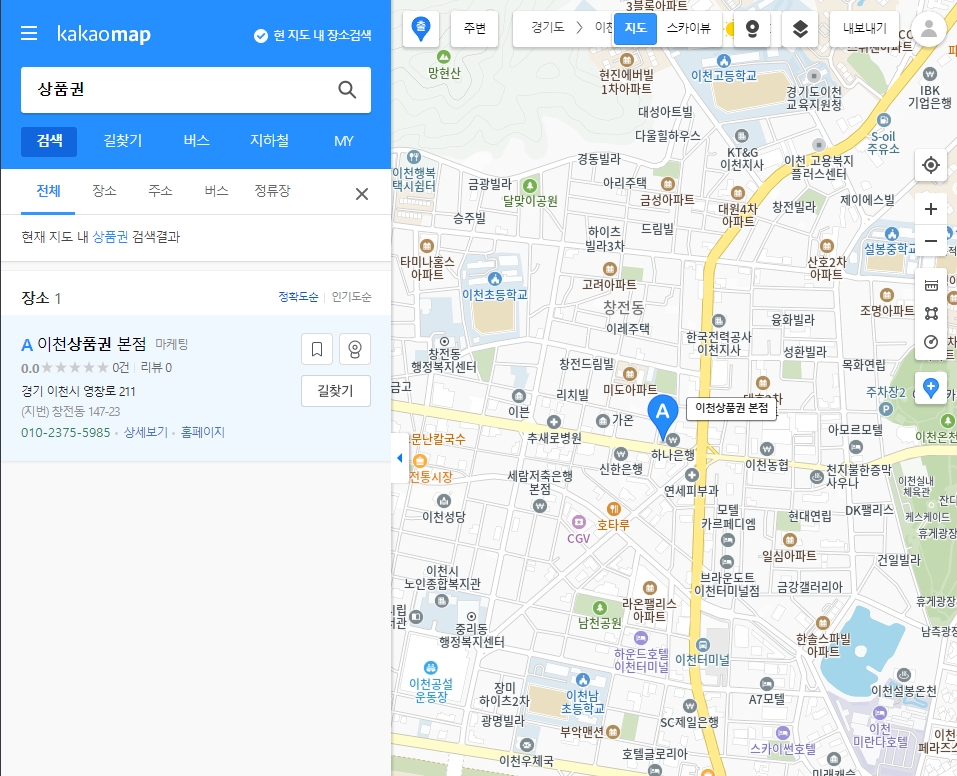Image resolution: width=957 pixels, height=776 pixels.
Task: Click the blue add-place pin button
Action: 930,388
